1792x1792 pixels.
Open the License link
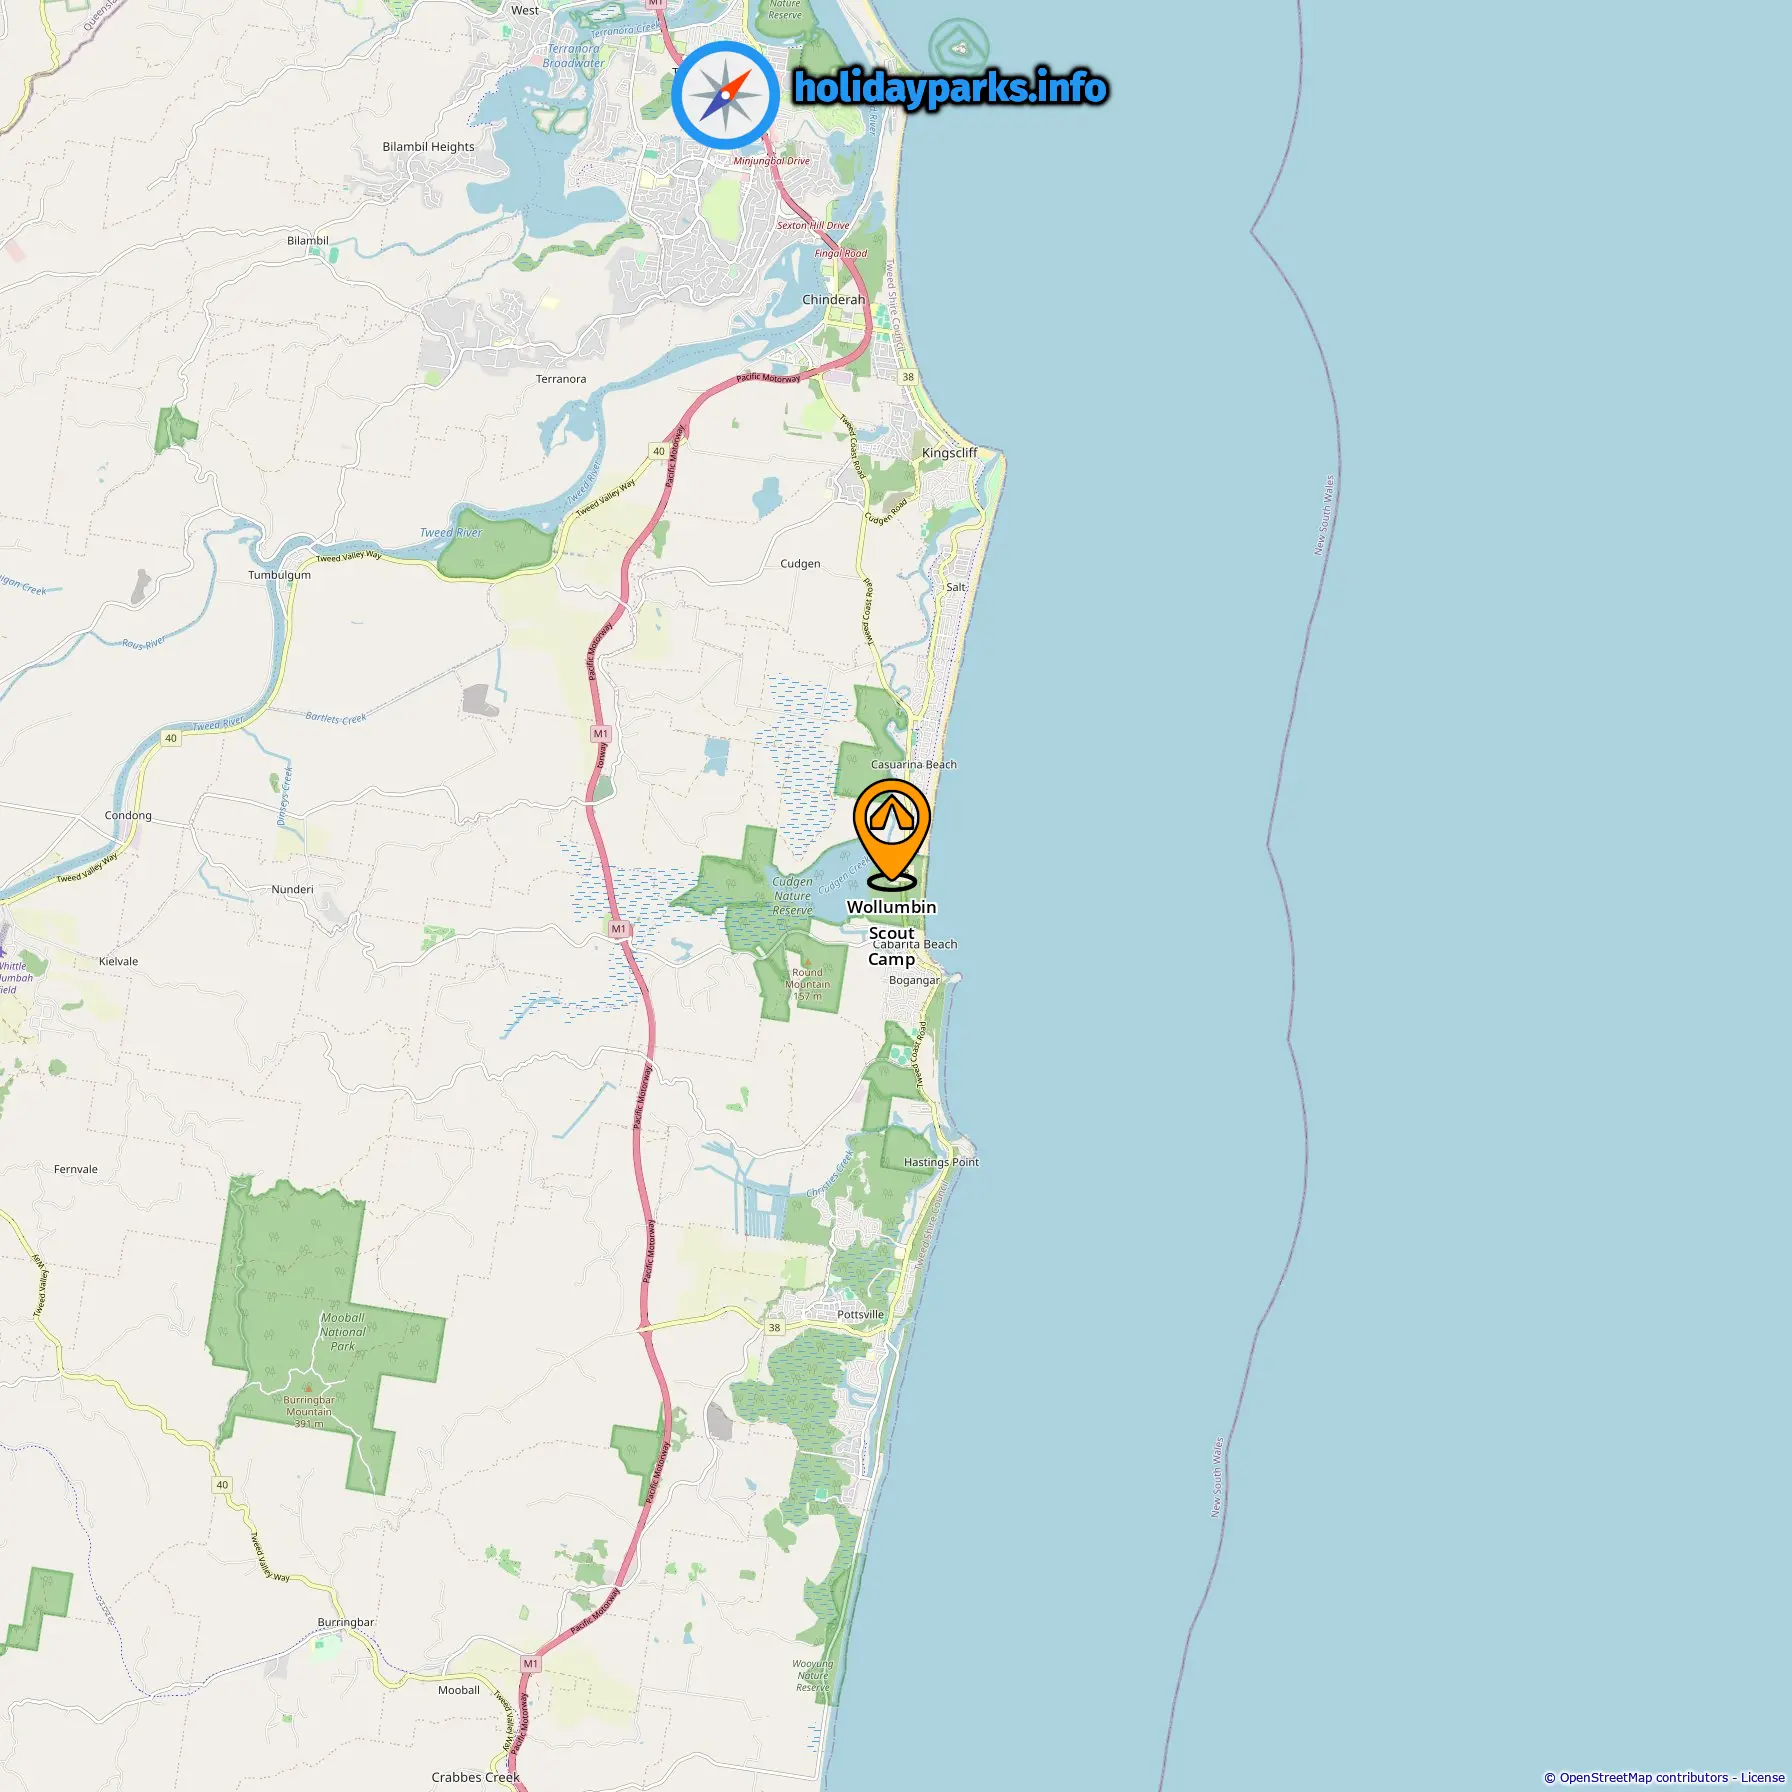(1762, 1777)
